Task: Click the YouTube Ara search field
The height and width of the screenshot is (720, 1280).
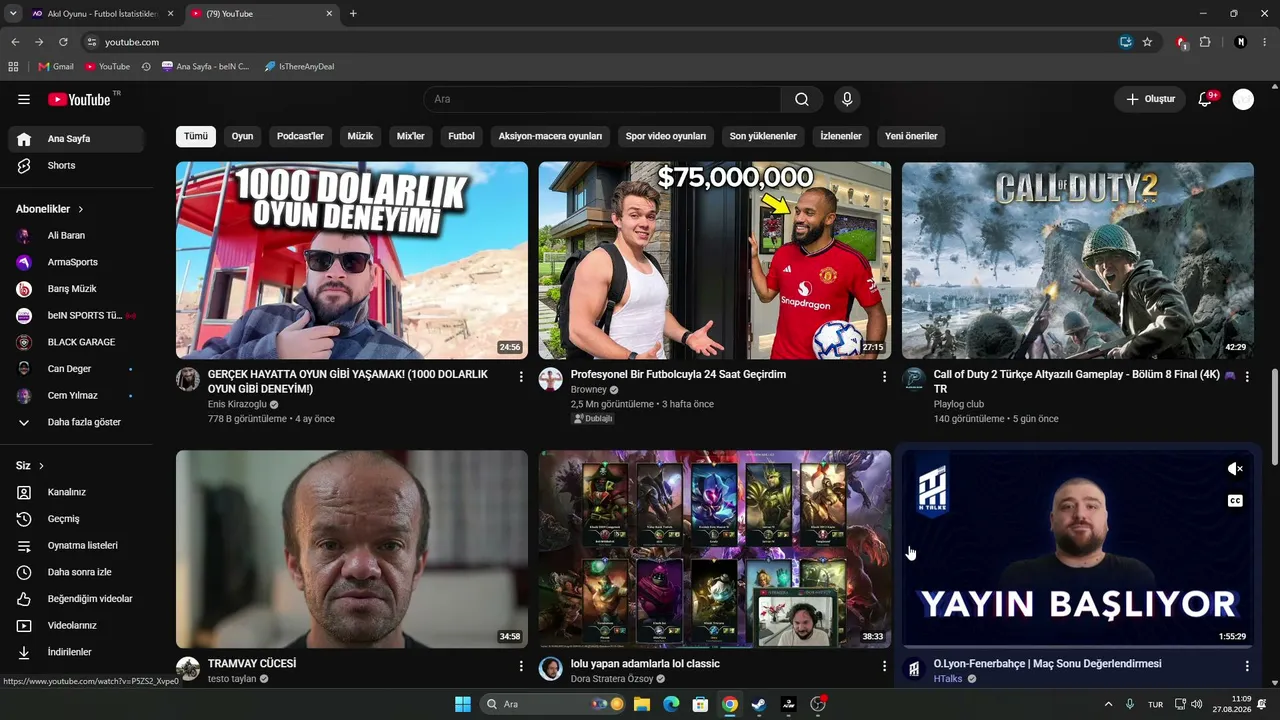Action: (x=603, y=99)
